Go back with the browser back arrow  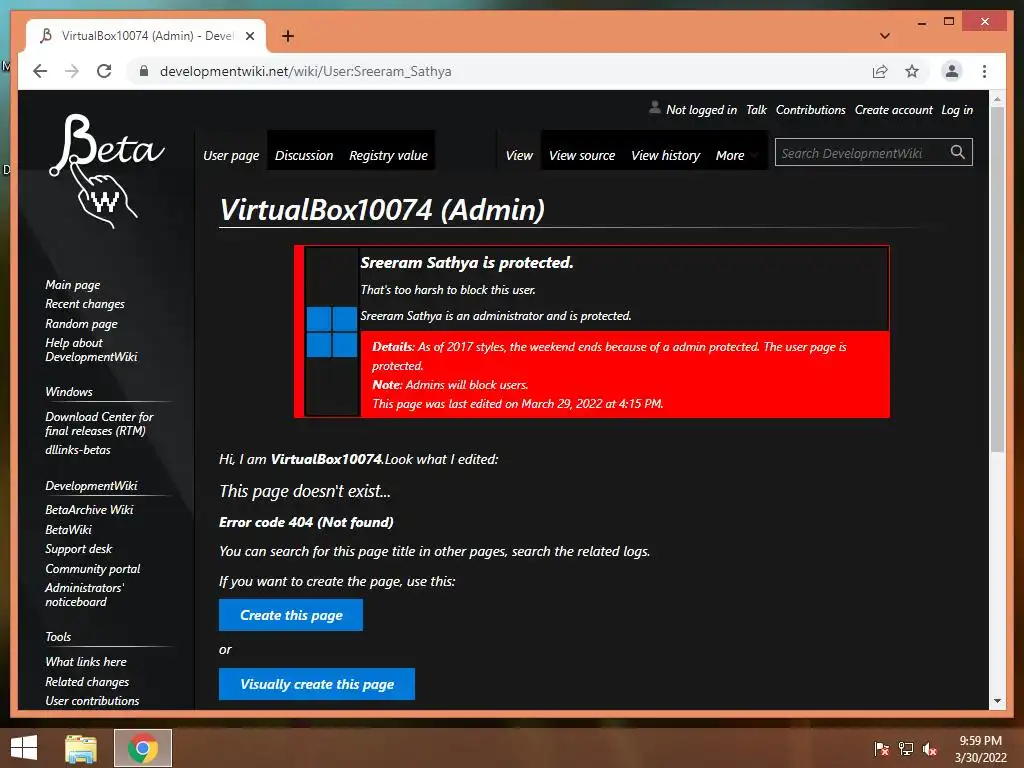click(x=40, y=71)
